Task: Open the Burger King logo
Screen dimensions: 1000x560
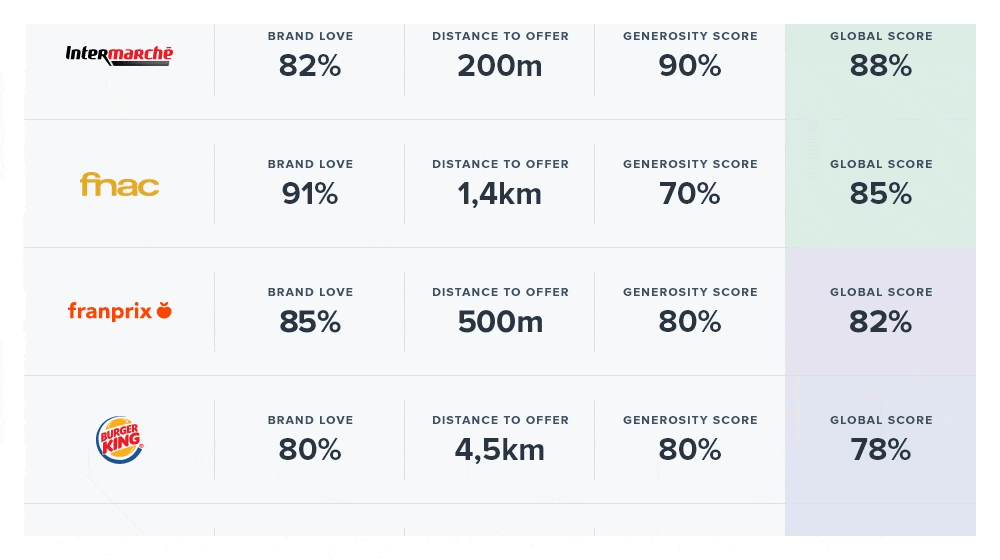Action: pyautogui.click(x=119, y=439)
